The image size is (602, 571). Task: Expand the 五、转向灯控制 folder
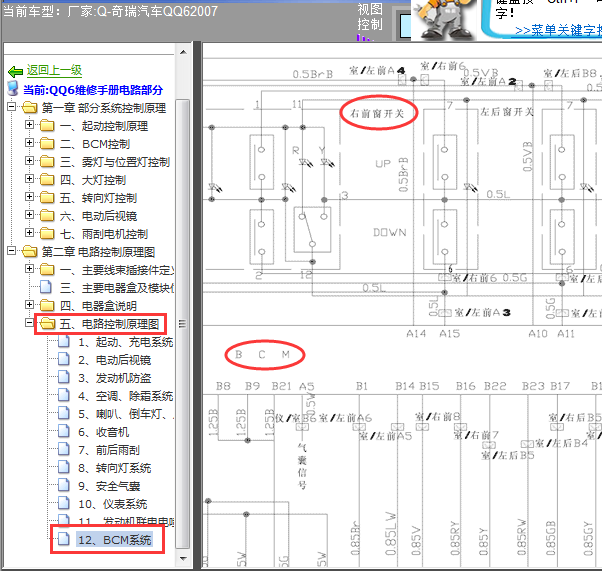click(x=30, y=197)
